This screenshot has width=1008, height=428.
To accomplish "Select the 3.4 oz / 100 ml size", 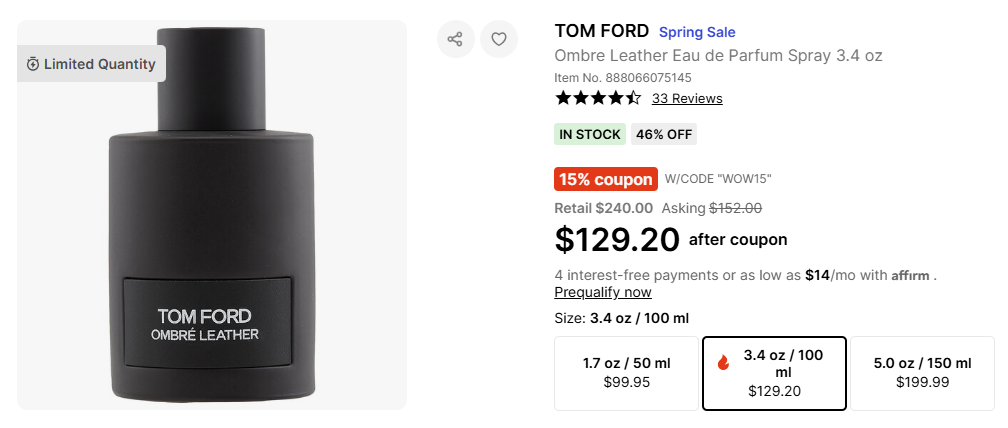I will click(775, 373).
